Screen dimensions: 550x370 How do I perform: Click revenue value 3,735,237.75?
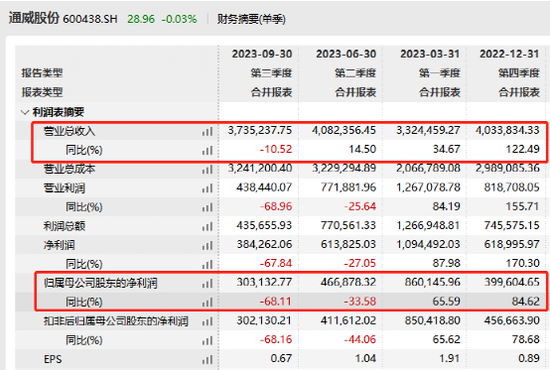260,130
